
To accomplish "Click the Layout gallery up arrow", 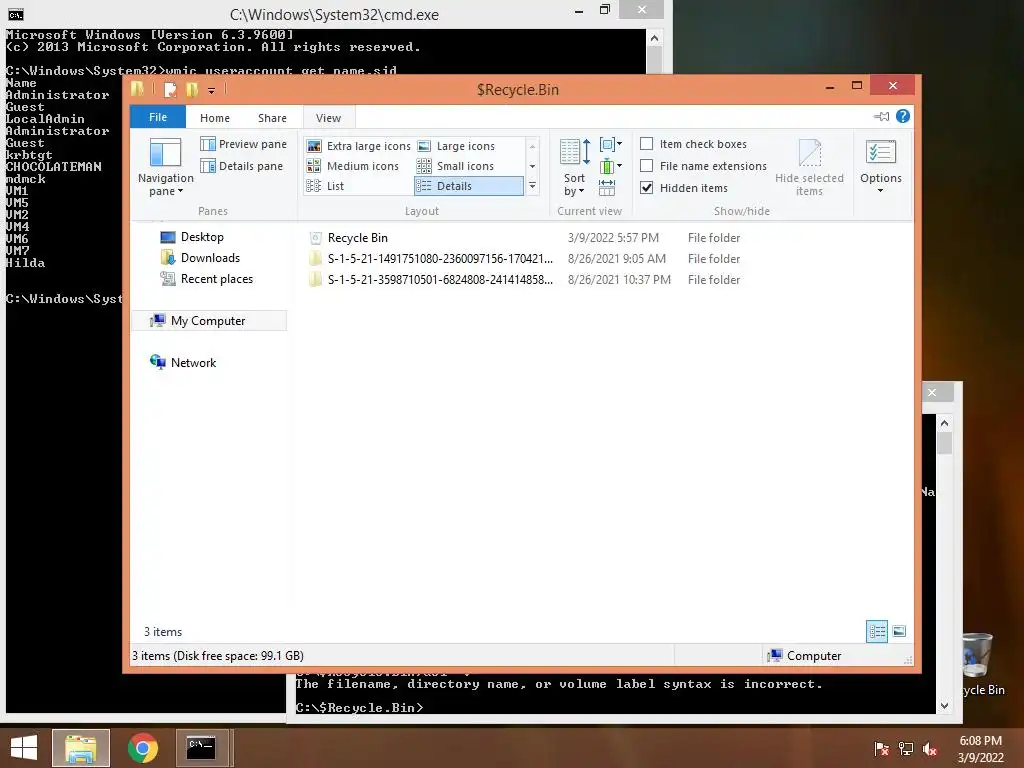I will click(x=532, y=146).
